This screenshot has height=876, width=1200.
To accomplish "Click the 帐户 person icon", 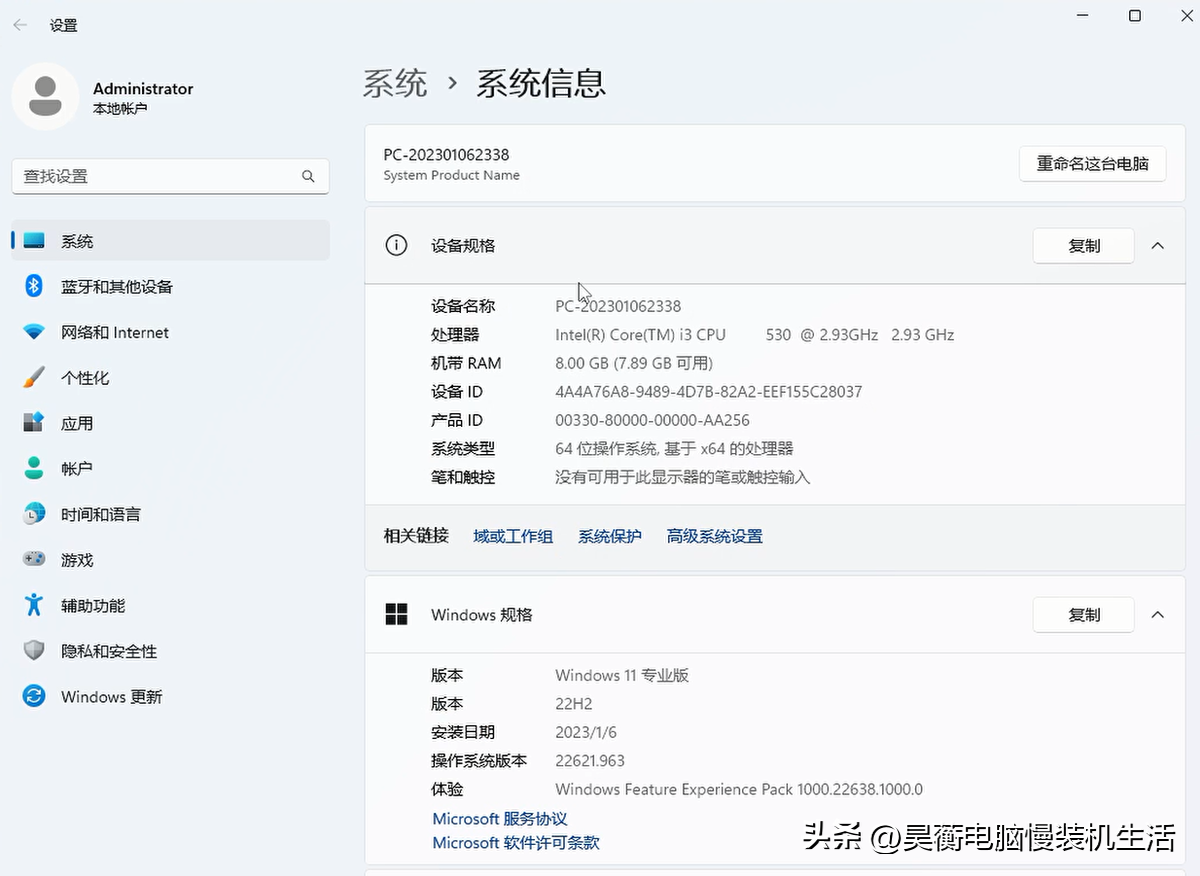I will click(34, 468).
